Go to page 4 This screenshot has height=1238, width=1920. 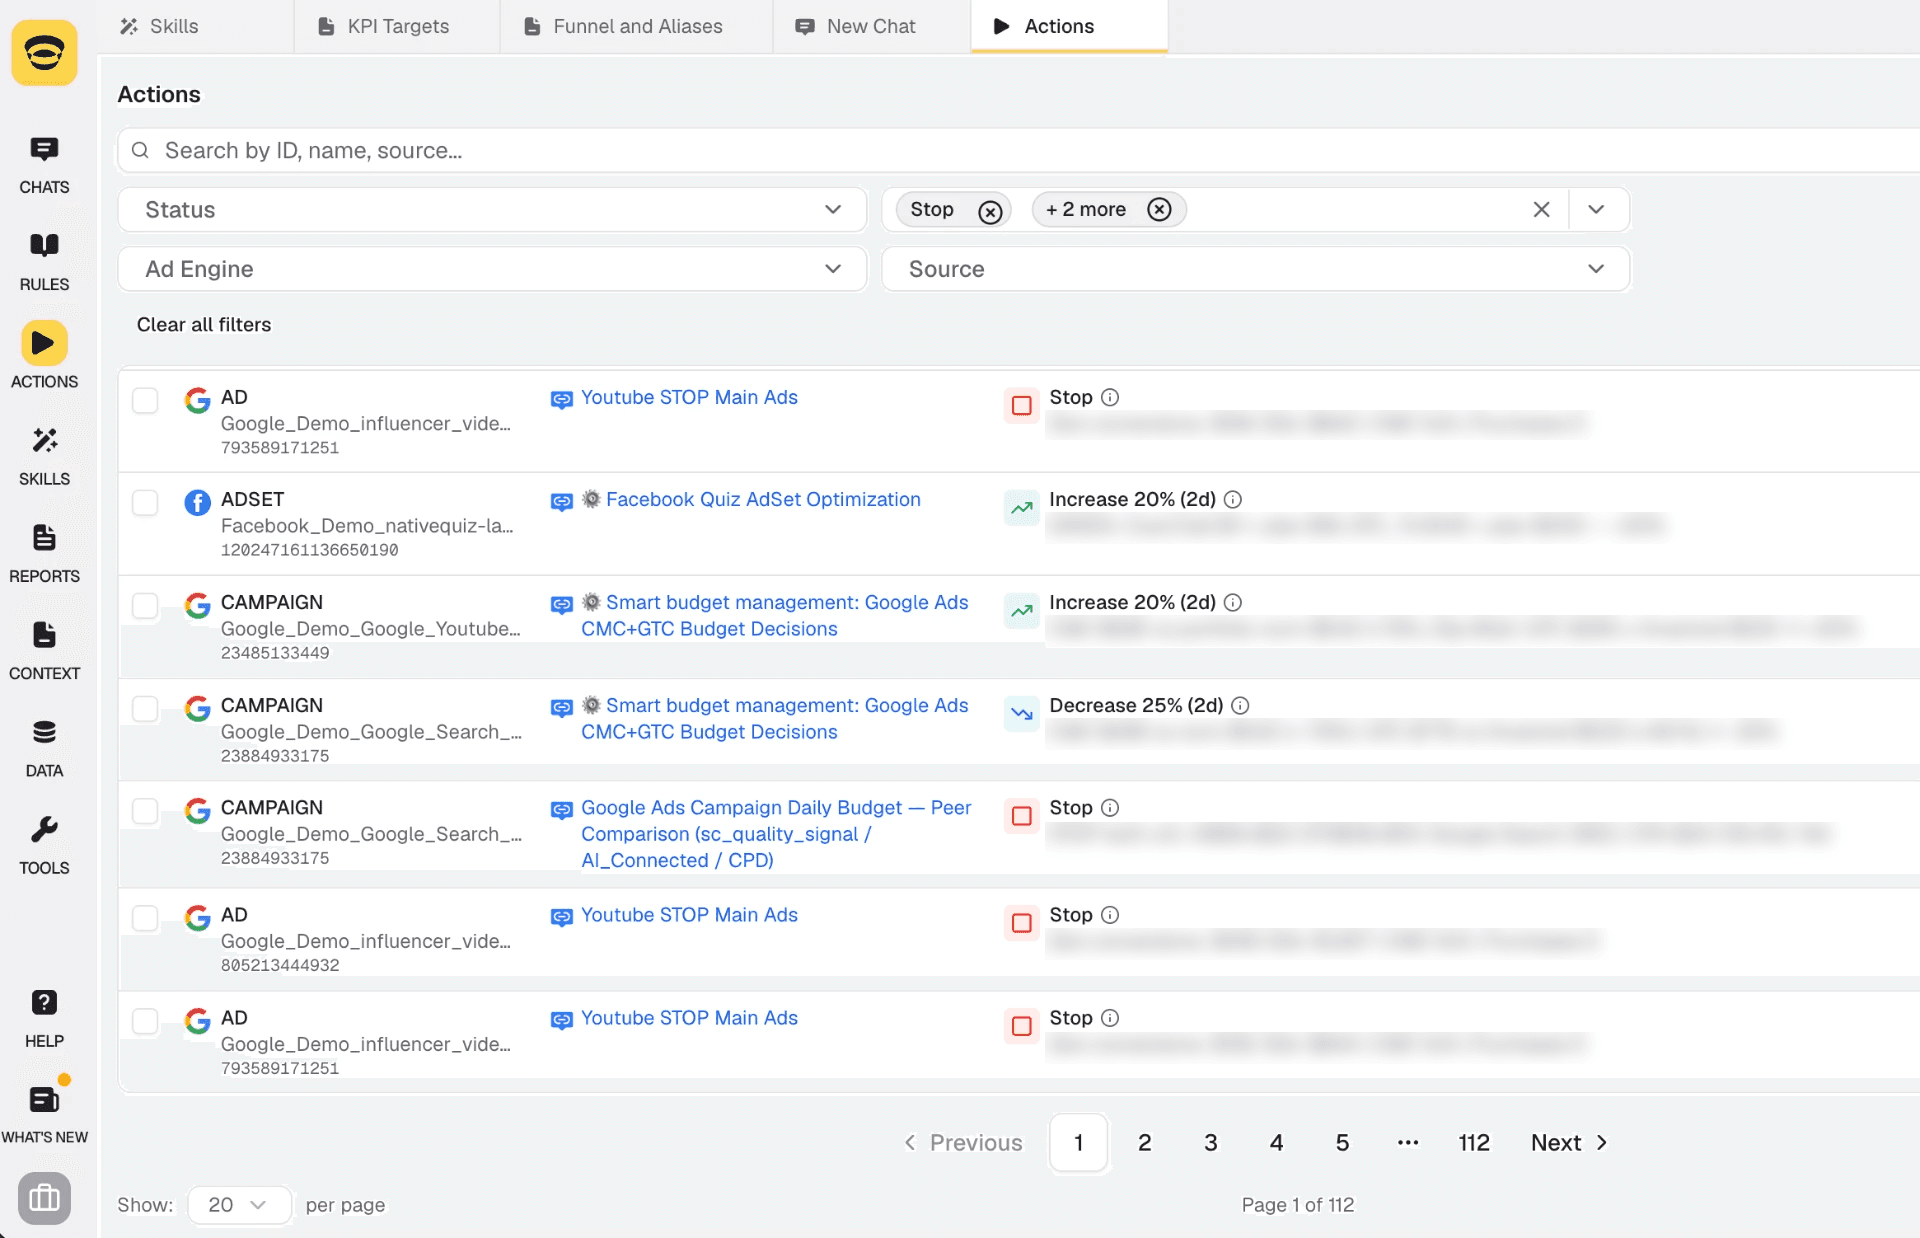coord(1277,1142)
